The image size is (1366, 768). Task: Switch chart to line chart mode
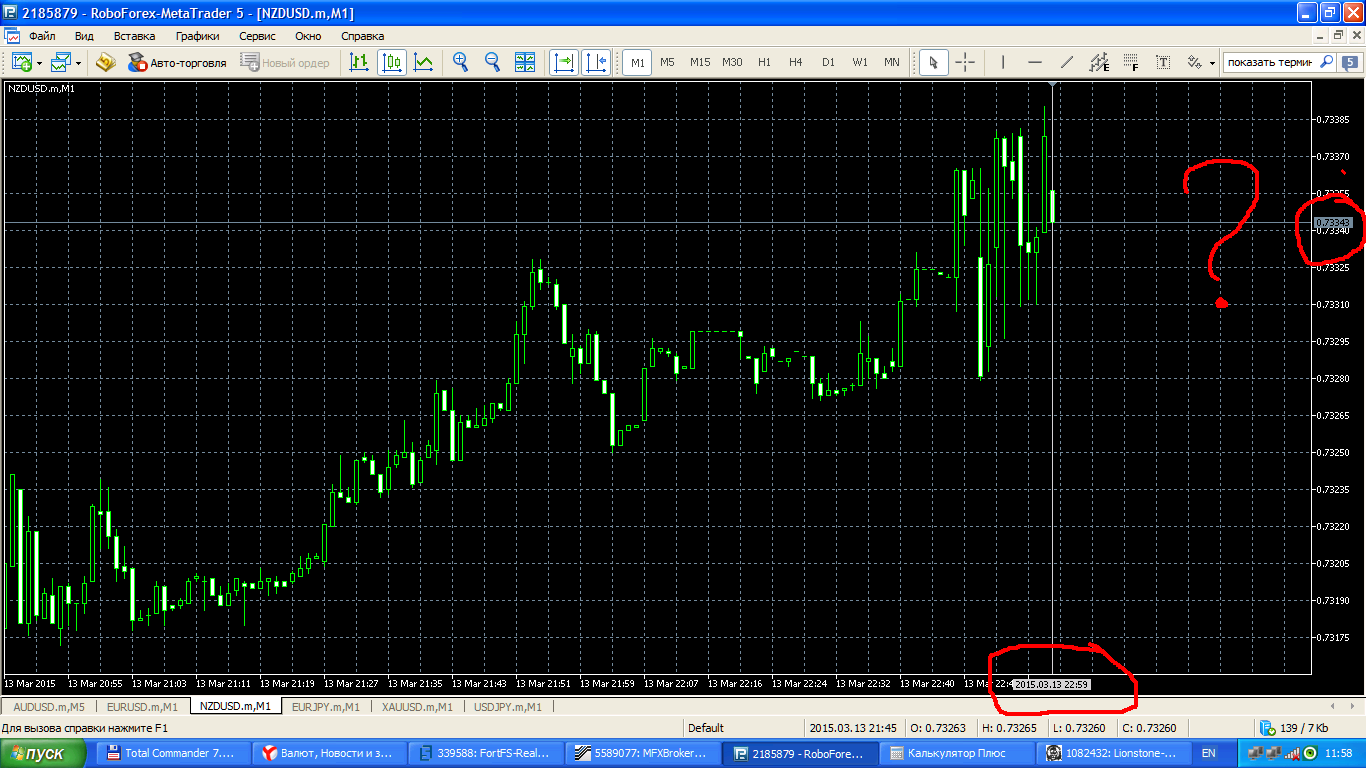pyautogui.click(x=424, y=62)
